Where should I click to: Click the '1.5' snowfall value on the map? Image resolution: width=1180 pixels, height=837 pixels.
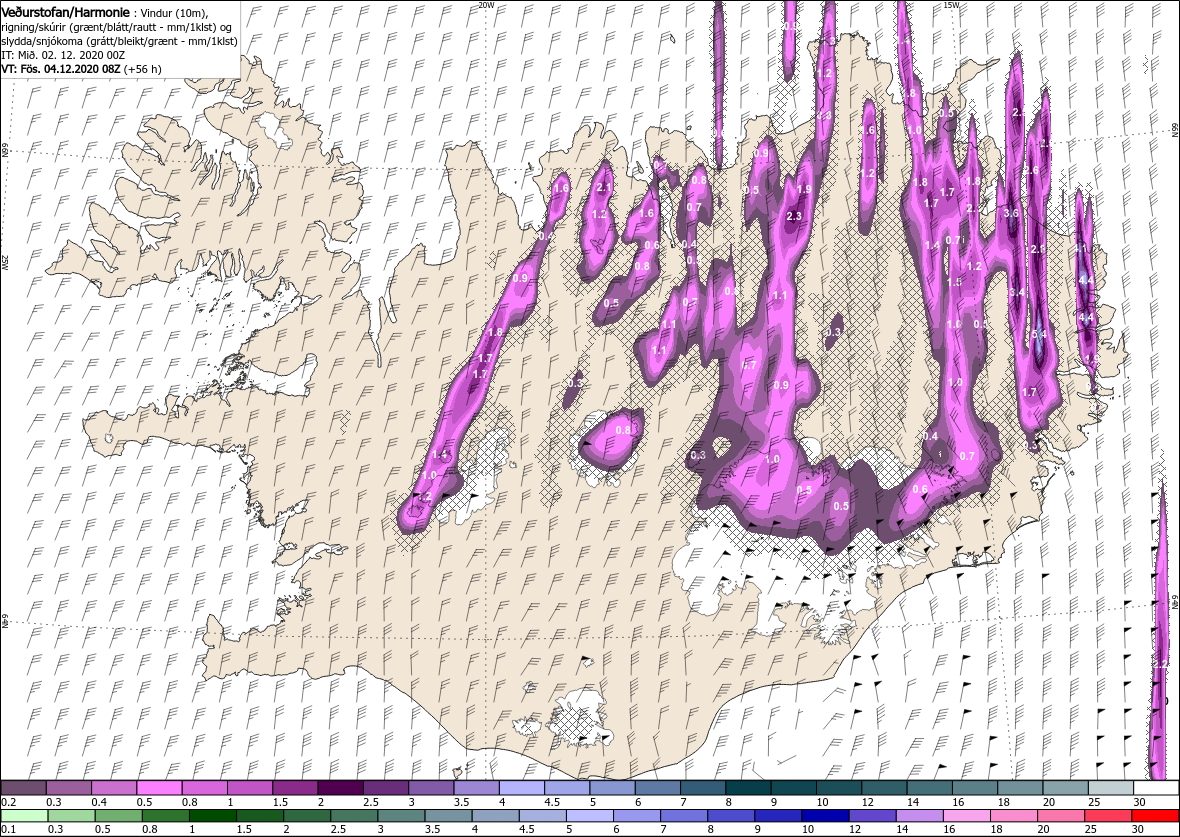click(954, 282)
